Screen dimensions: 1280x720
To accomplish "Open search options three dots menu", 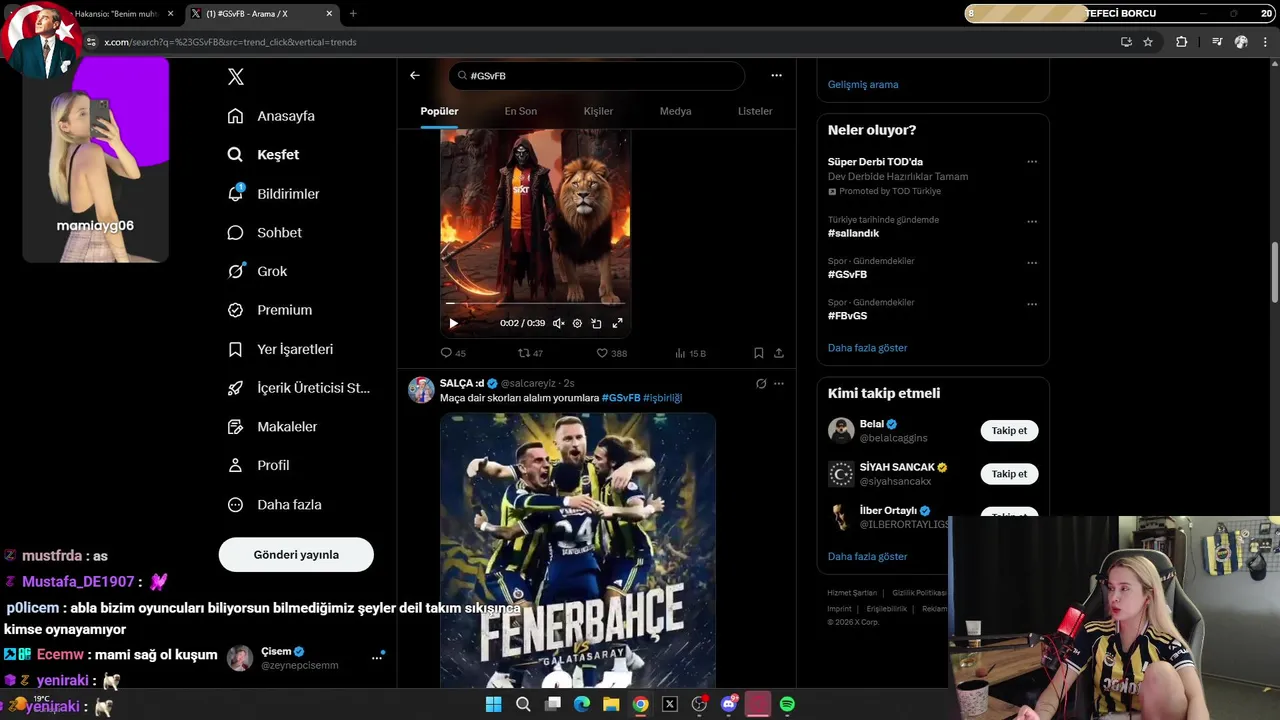I will (x=776, y=75).
